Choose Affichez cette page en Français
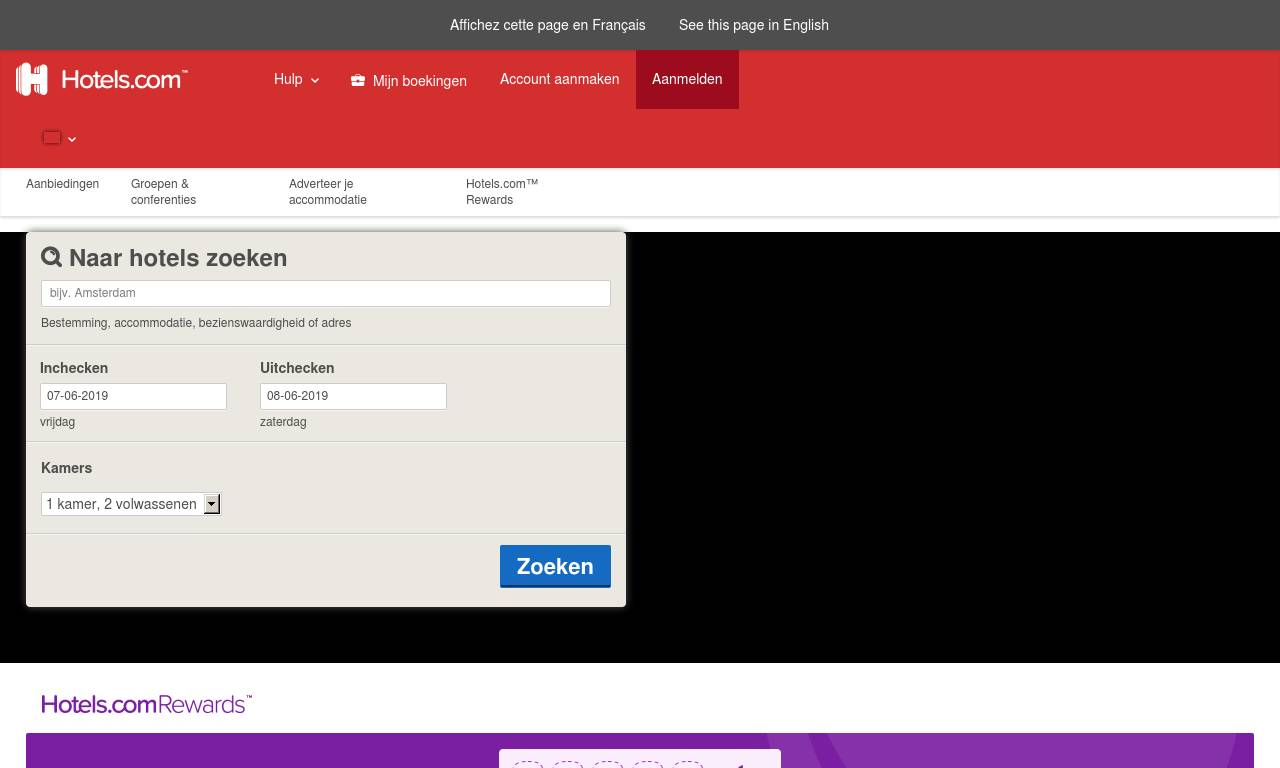Screen dimensions: 1280x768 [x=547, y=25]
